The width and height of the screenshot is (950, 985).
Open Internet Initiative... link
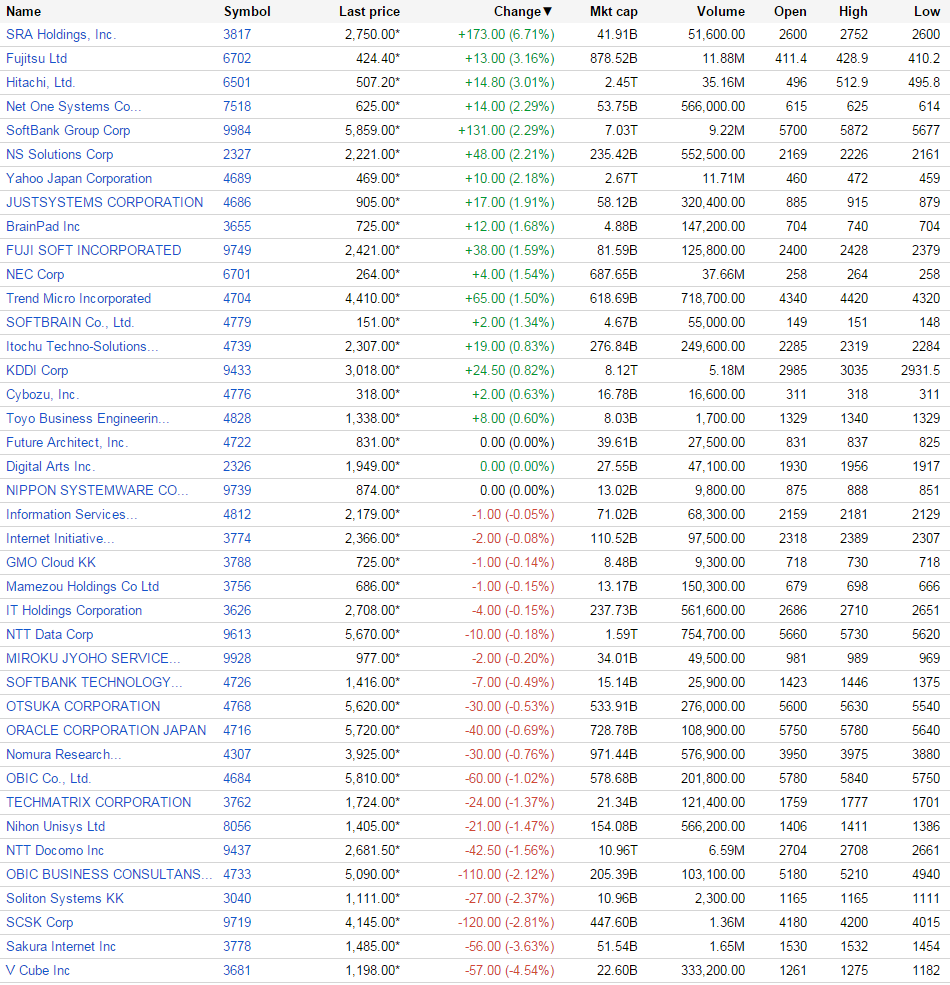60,538
